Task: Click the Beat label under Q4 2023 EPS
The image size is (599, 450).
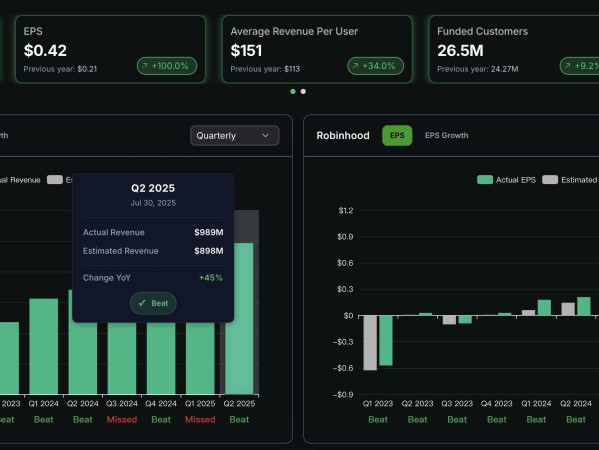Action: [x=497, y=419]
